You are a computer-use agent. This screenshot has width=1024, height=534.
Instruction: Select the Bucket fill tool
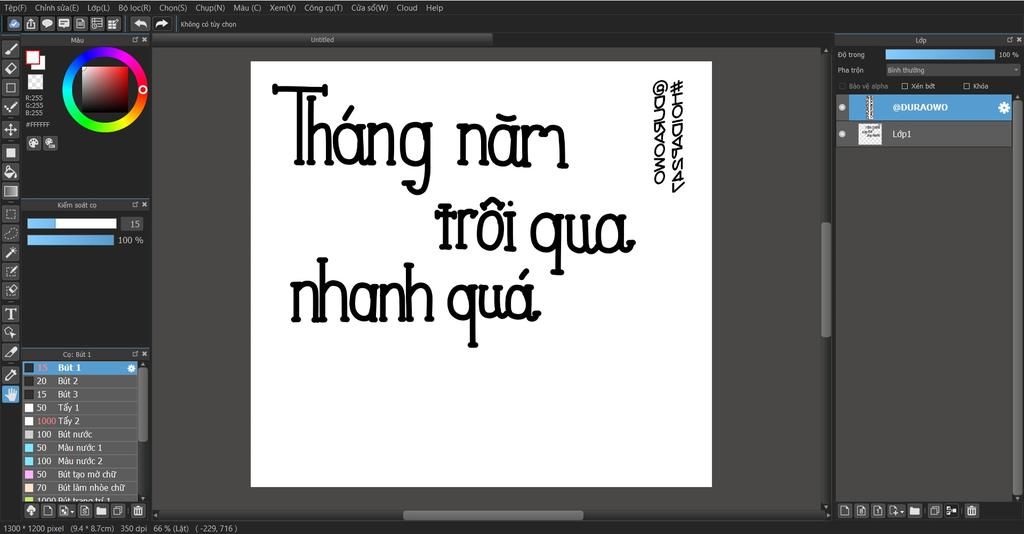10,172
